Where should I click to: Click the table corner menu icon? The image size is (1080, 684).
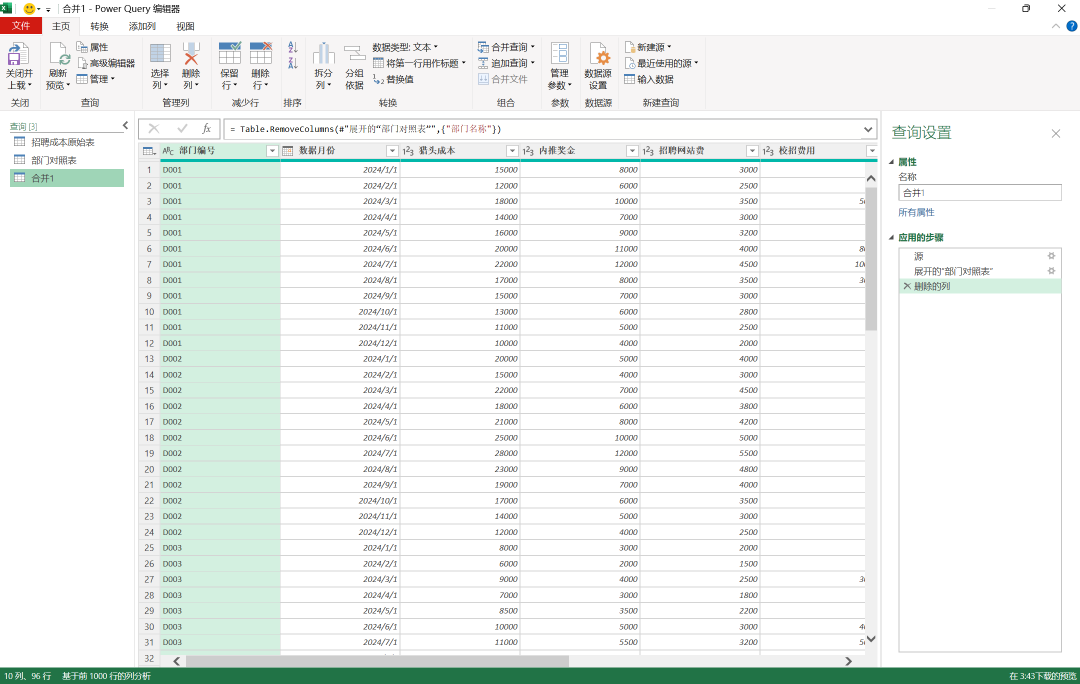tap(149, 151)
